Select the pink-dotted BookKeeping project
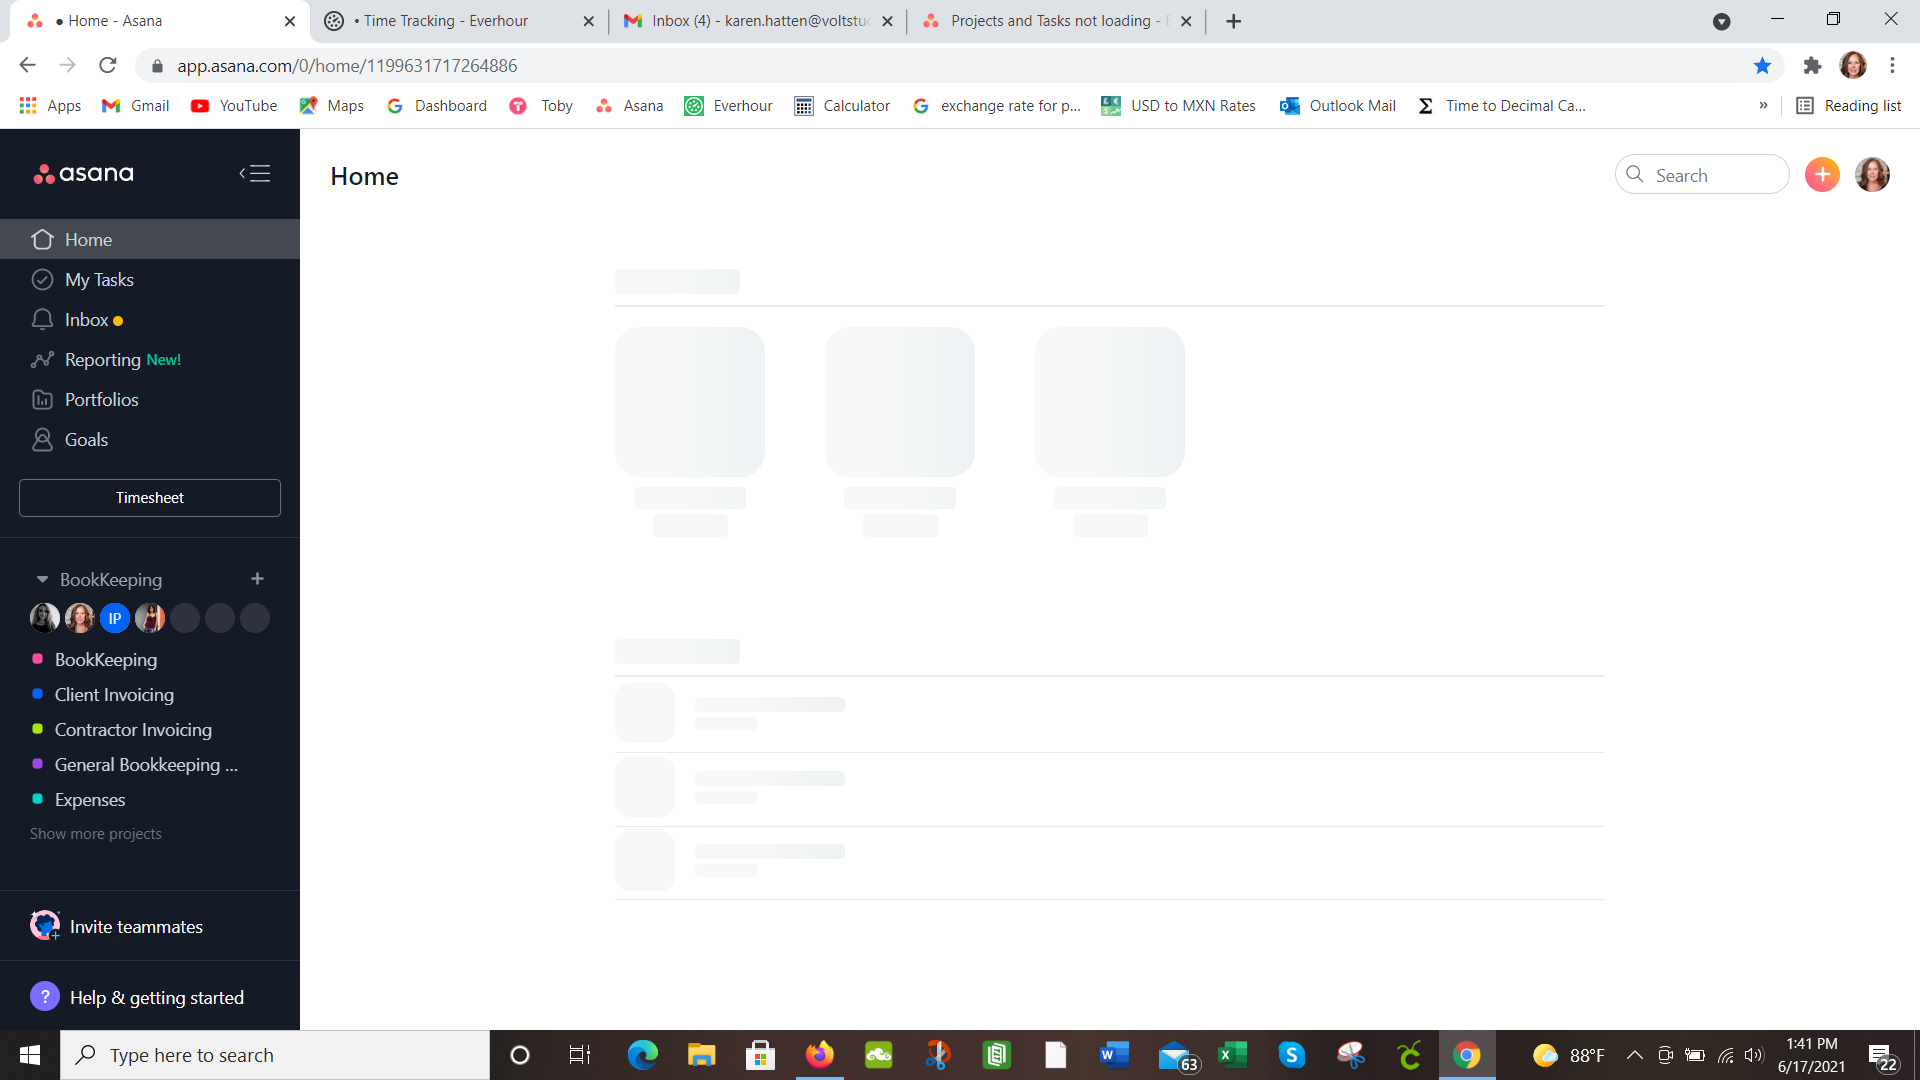The height and width of the screenshot is (1080, 1920). point(105,660)
